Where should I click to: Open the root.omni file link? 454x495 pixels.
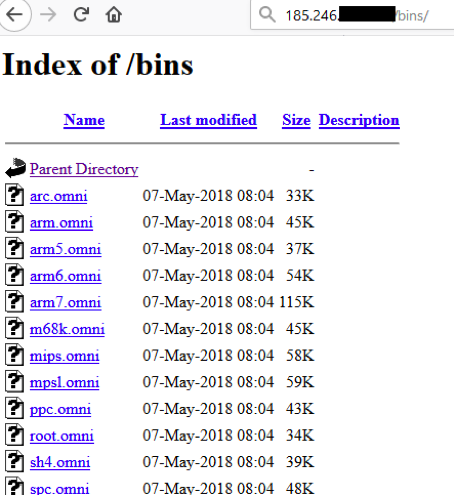coord(62,436)
